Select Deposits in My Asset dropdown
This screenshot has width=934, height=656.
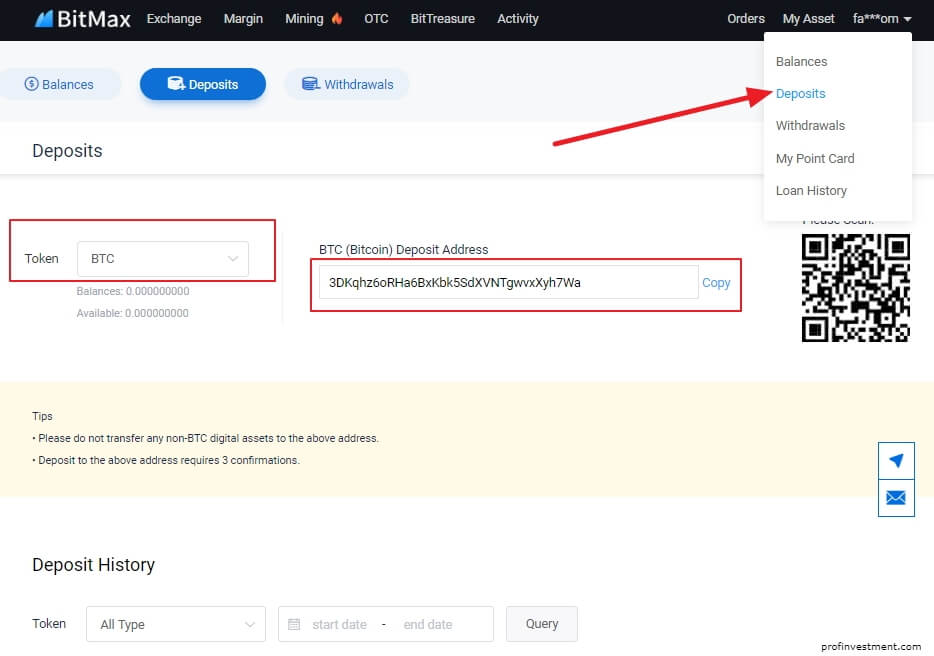[x=801, y=94]
